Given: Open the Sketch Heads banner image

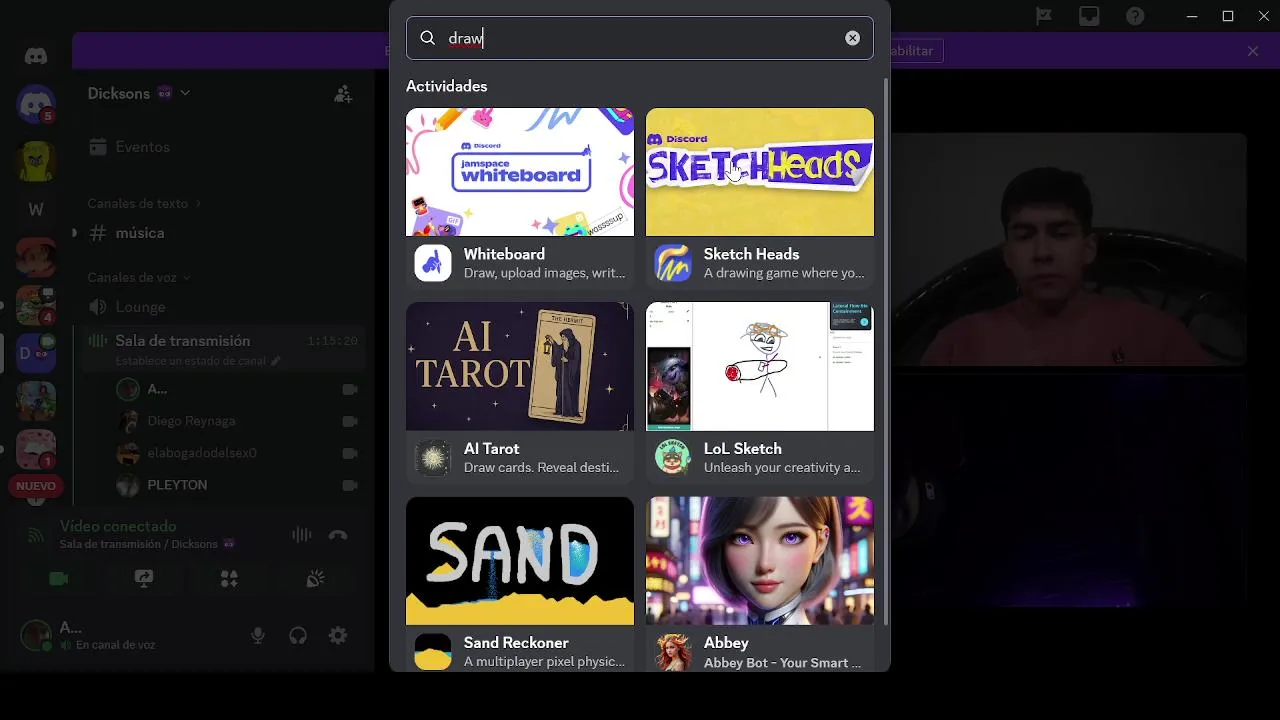Looking at the screenshot, I should pos(760,172).
